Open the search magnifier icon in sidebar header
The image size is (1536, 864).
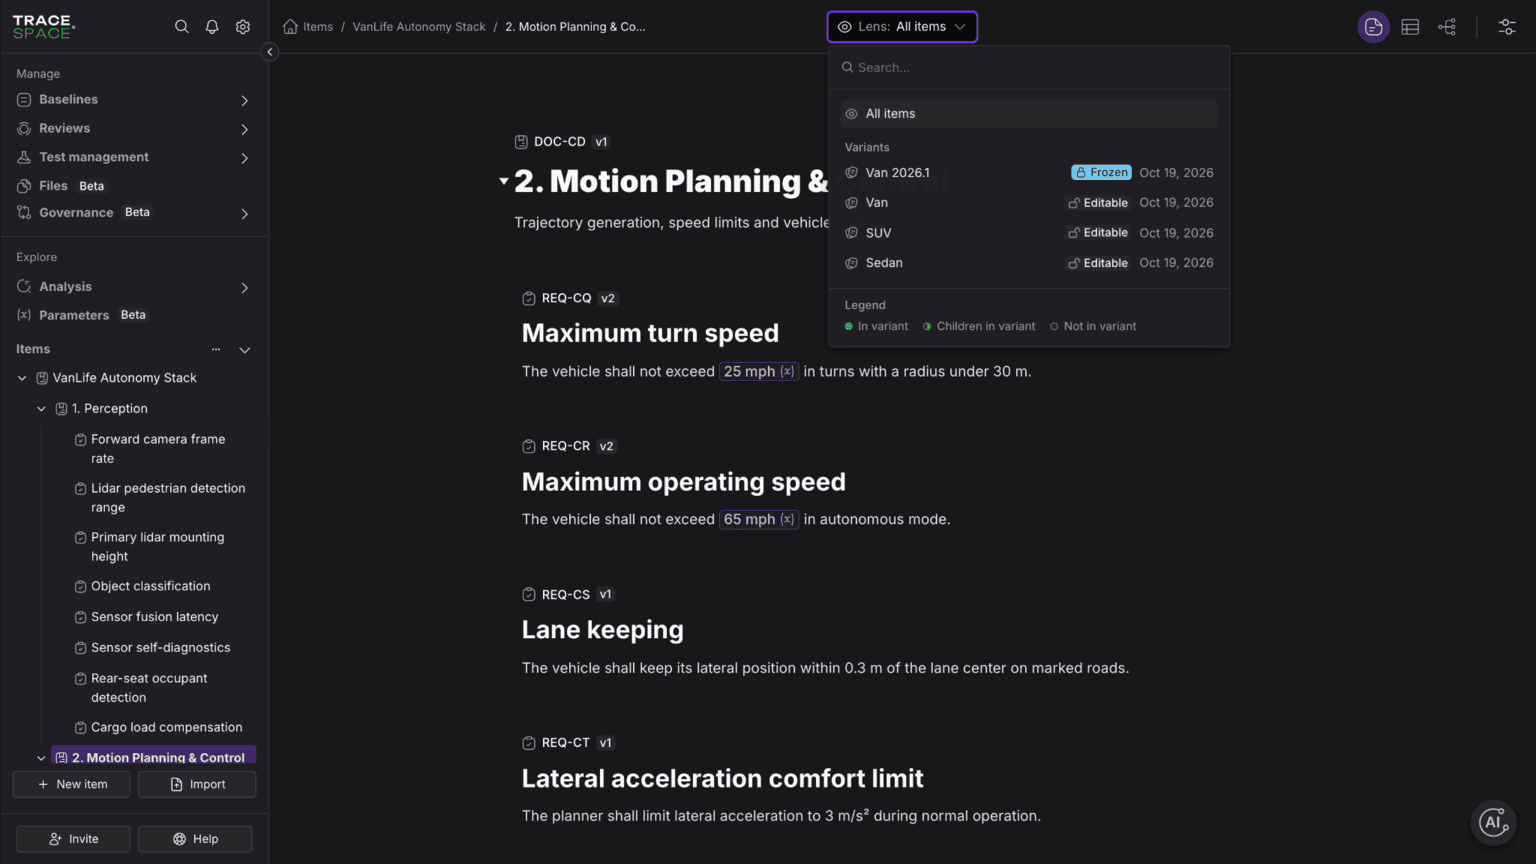tap(181, 27)
